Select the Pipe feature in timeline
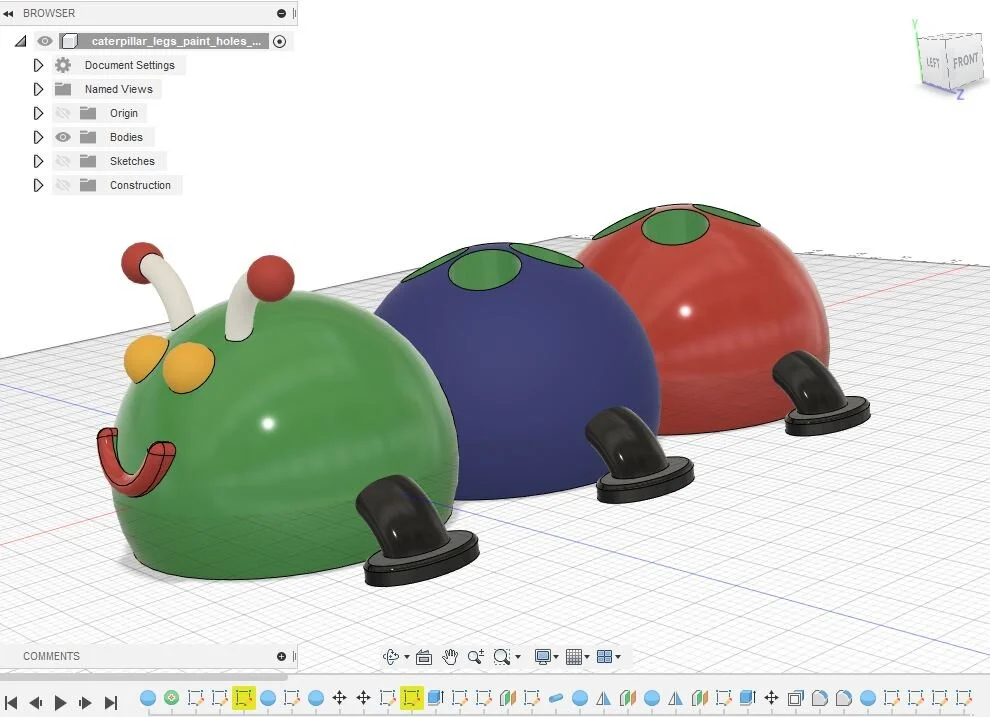 click(556, 697)
